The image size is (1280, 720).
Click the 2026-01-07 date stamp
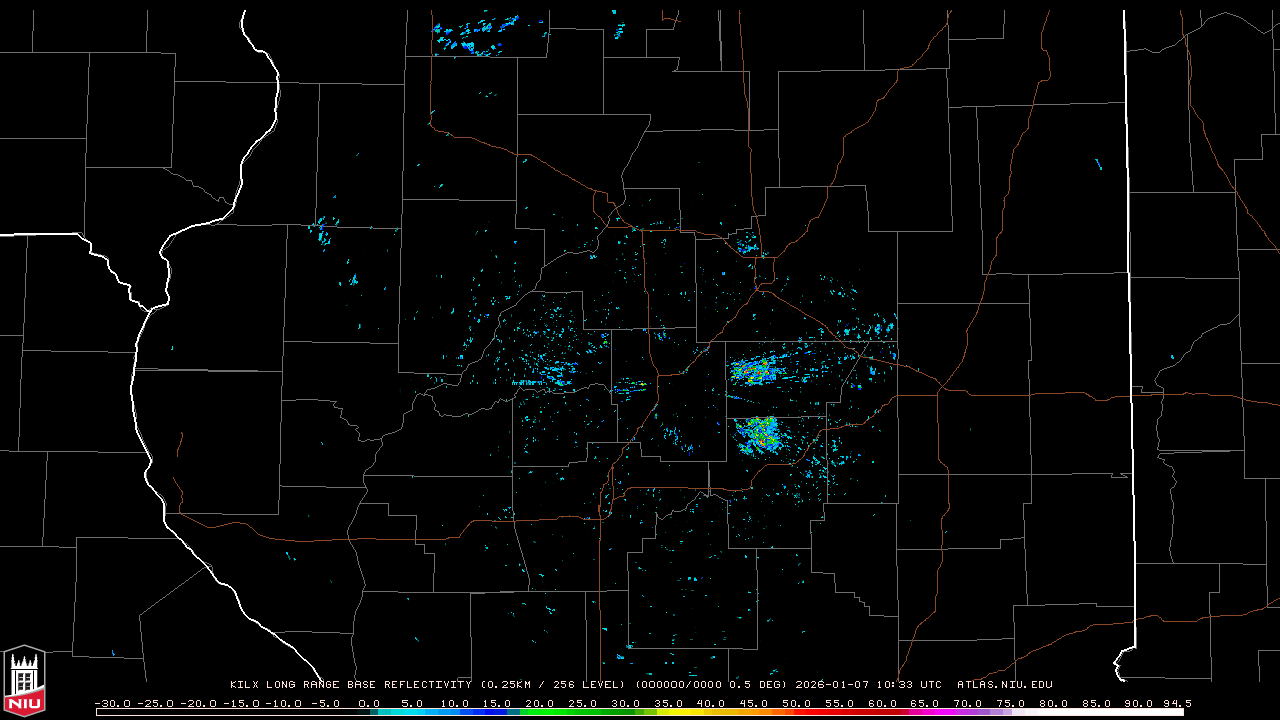click(832, 684)
